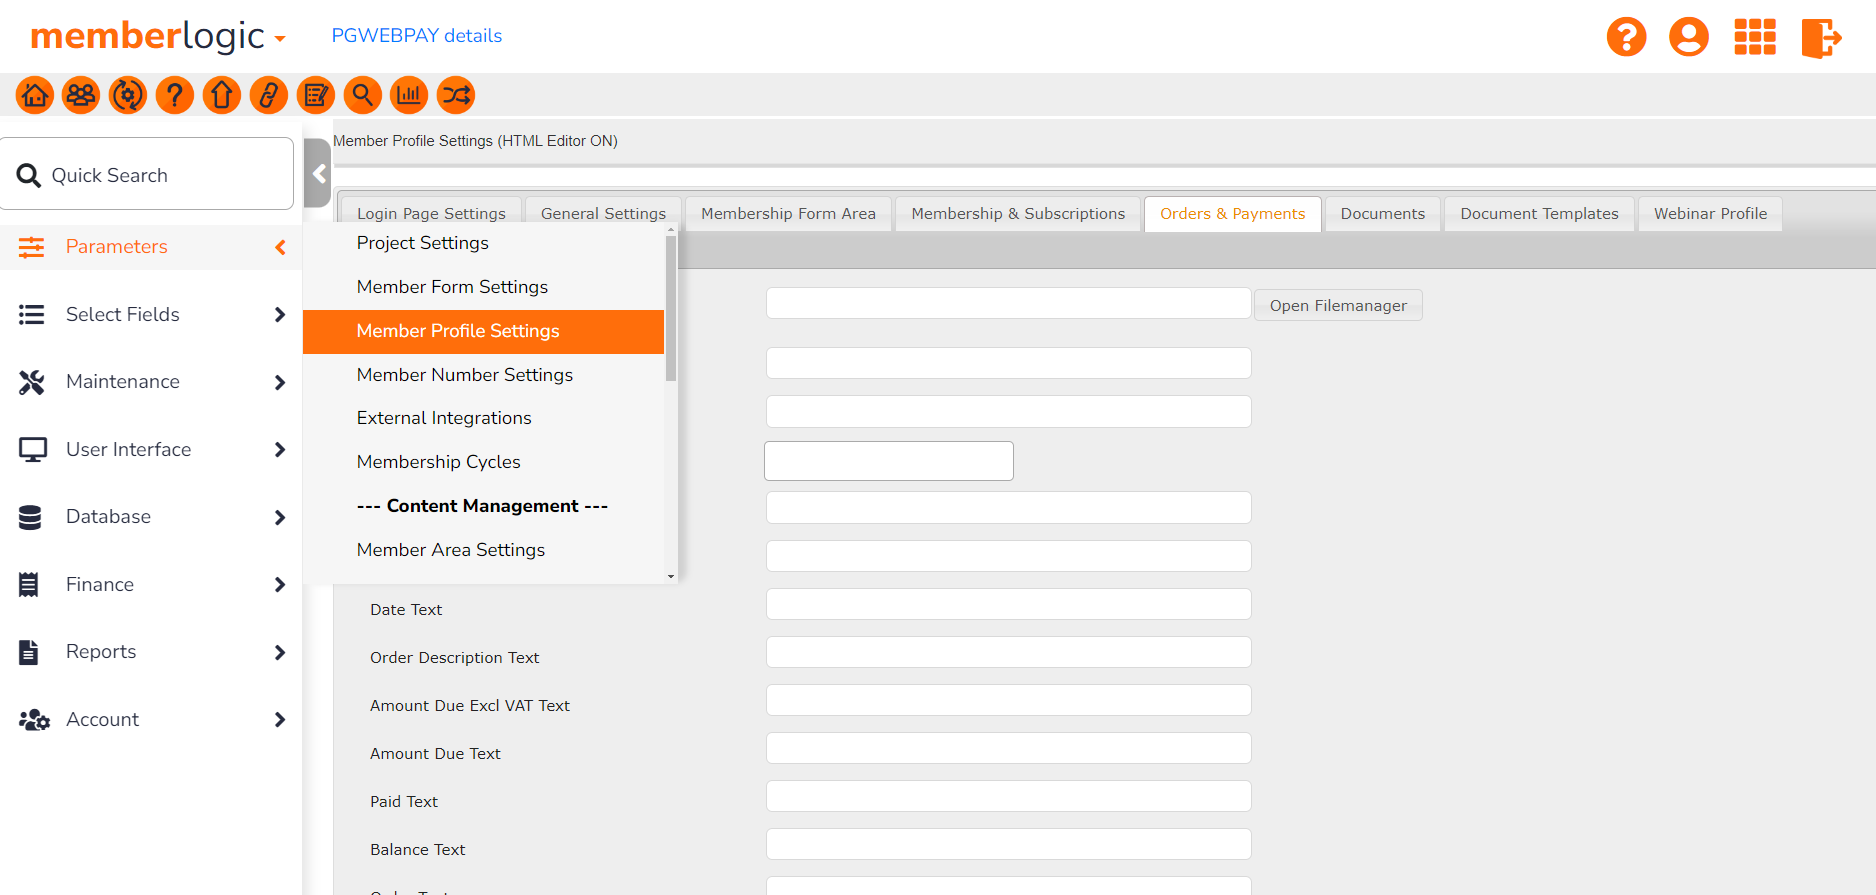This screenshot has width=1876, height=895.
Task: Open the members group icon
Action: tap(81, 96)
